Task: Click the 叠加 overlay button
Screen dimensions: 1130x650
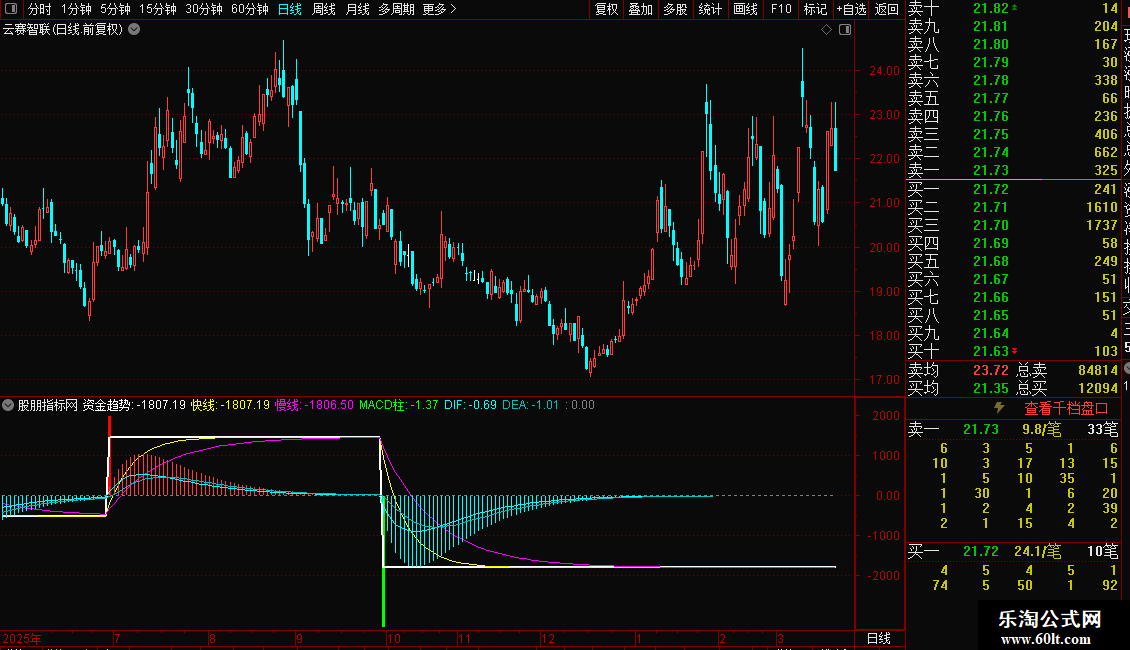Action: [641, 9]
